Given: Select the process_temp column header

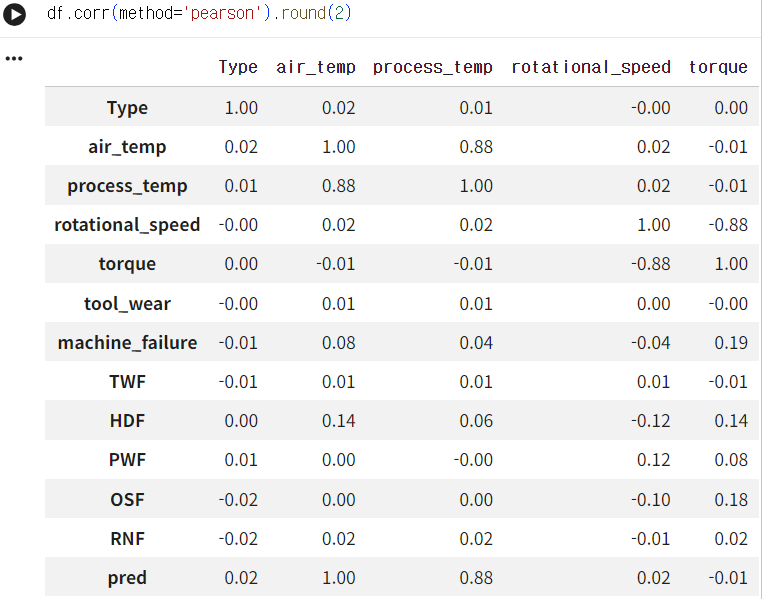Looking at the screenshot, I should (x=433, y=67).
